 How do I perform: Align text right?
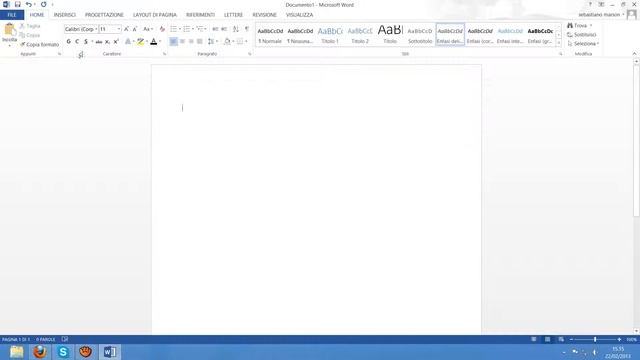tap(191, 42)
